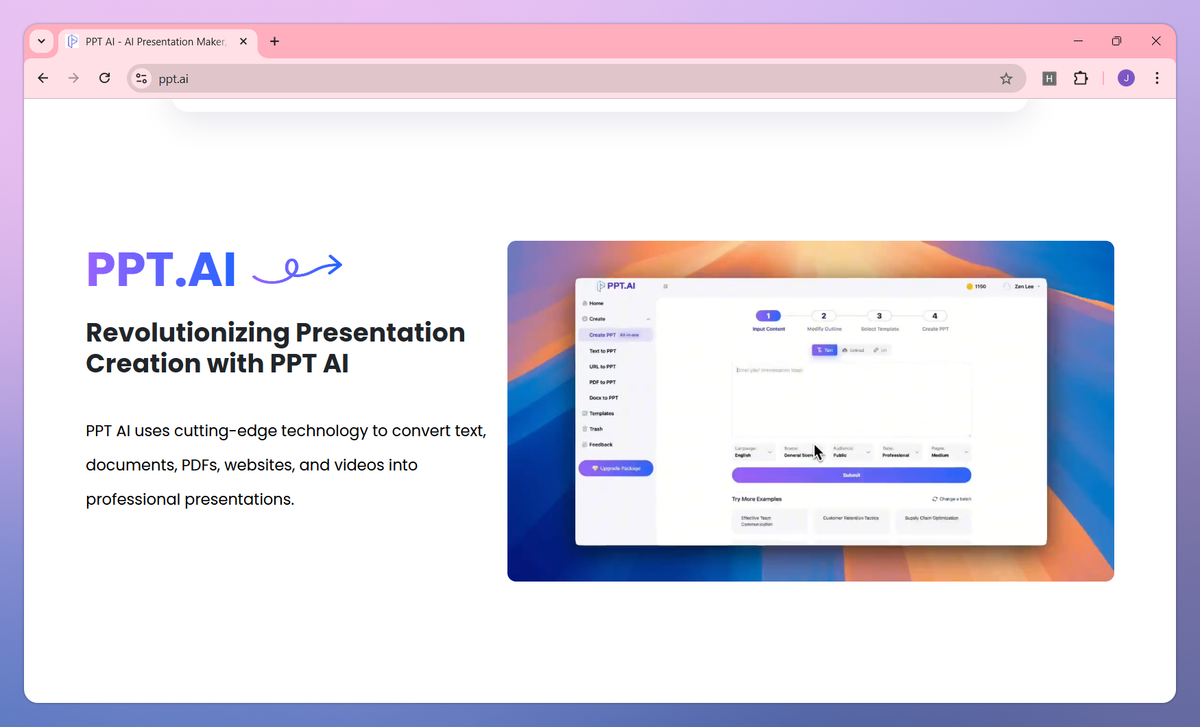Bookmark this page with the star icon
Screen dimensions: 1200x727
1006,78
